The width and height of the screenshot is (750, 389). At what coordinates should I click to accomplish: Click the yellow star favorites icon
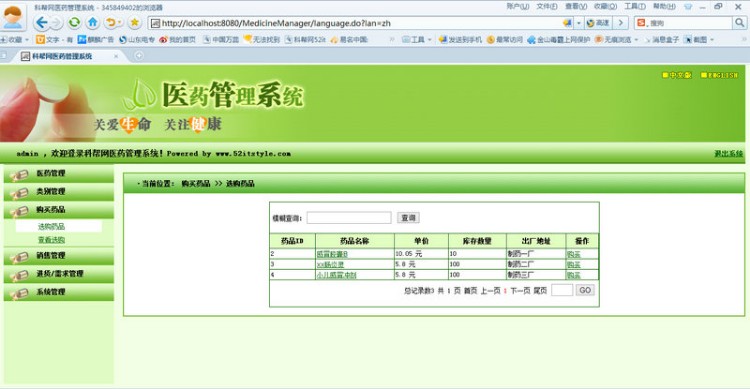(135, 22)
